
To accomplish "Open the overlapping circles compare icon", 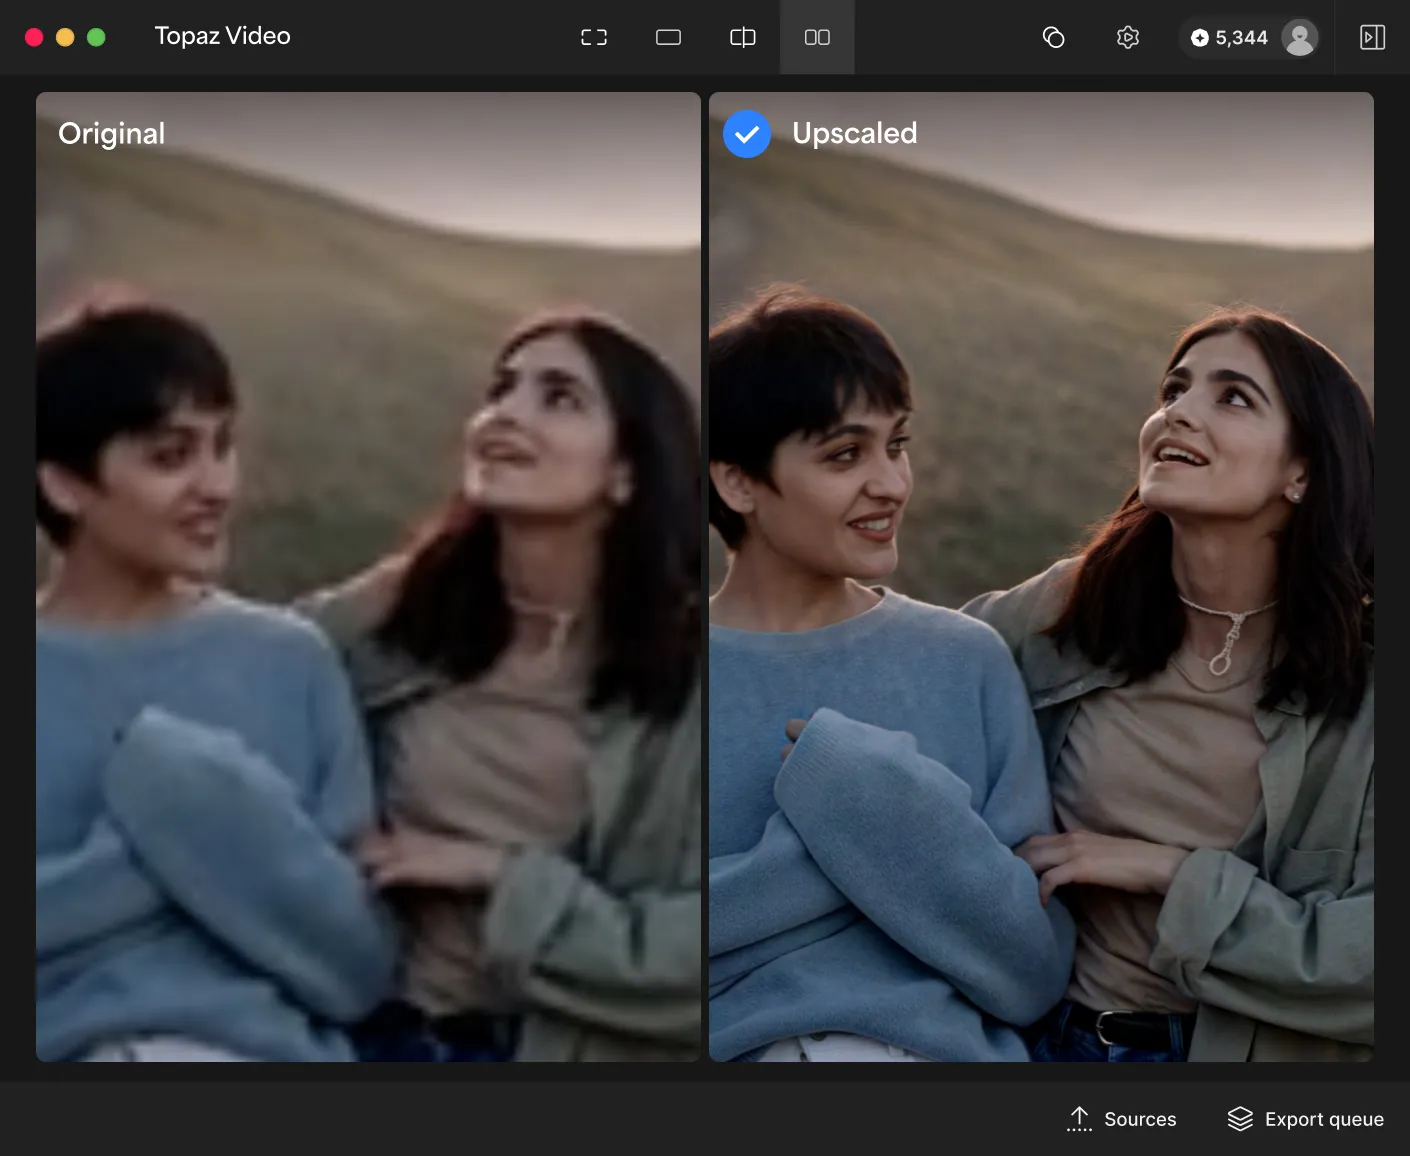I will click(x=1053, y=37).
